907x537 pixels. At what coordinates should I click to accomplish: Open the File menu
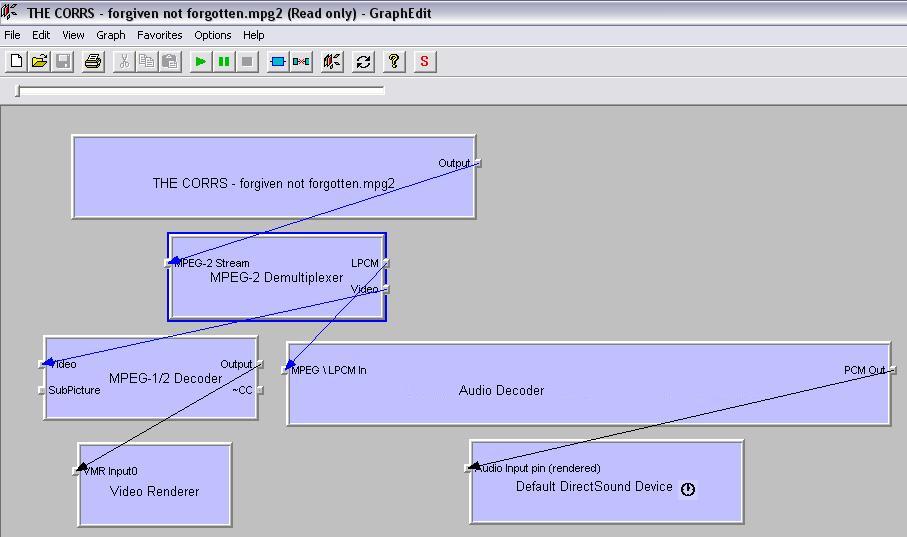point(12,35)
